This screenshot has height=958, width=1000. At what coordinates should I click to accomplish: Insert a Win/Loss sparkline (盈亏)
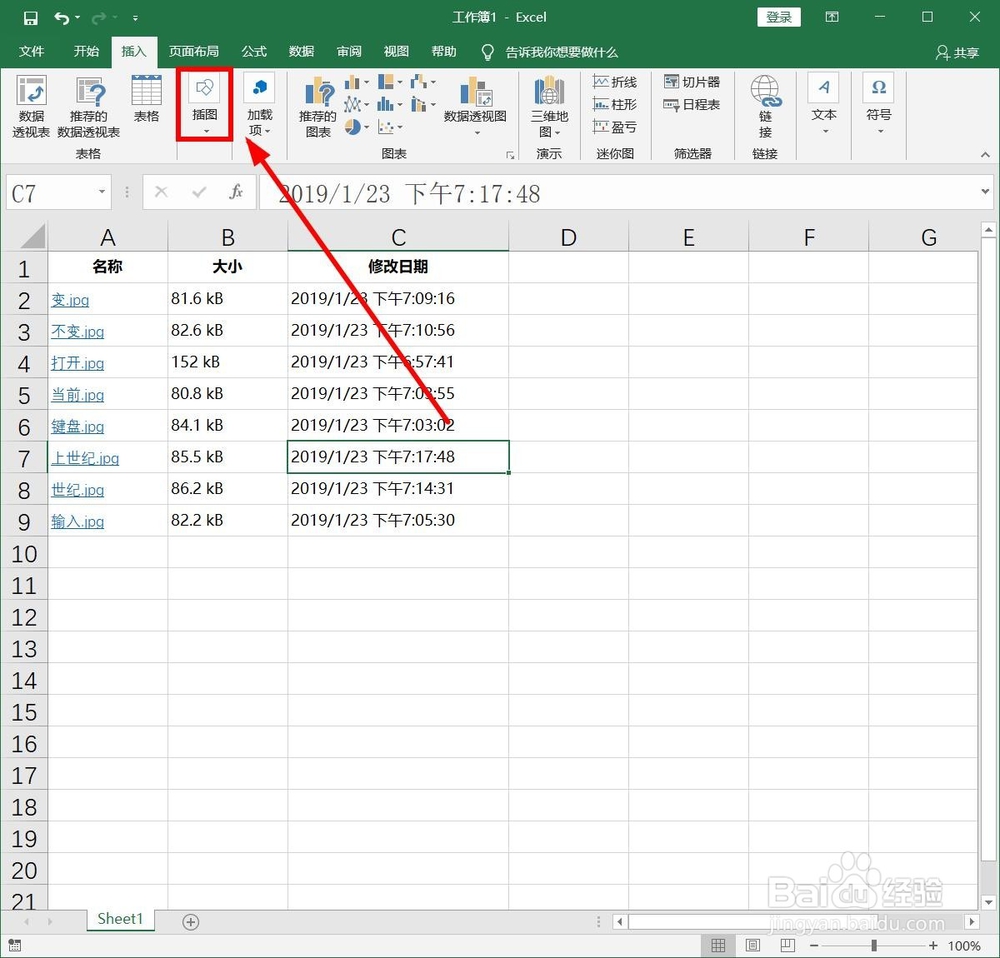(614, 127)
